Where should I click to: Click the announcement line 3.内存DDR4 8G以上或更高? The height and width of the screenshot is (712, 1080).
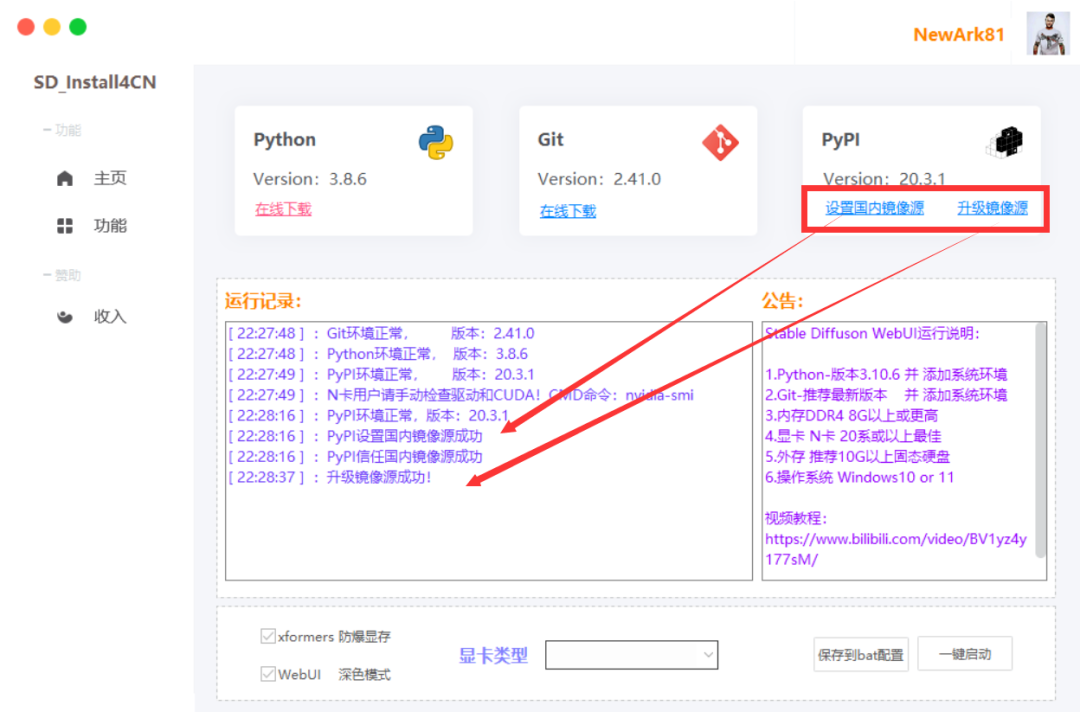pyautogui.click(x=851, y=416)
